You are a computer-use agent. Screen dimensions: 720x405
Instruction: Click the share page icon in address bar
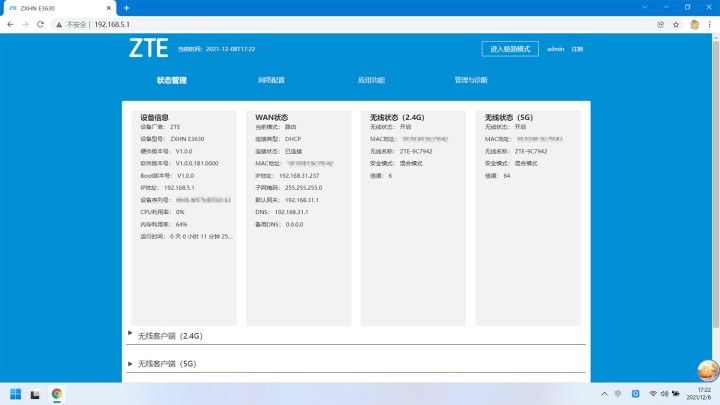pos(660,25)
